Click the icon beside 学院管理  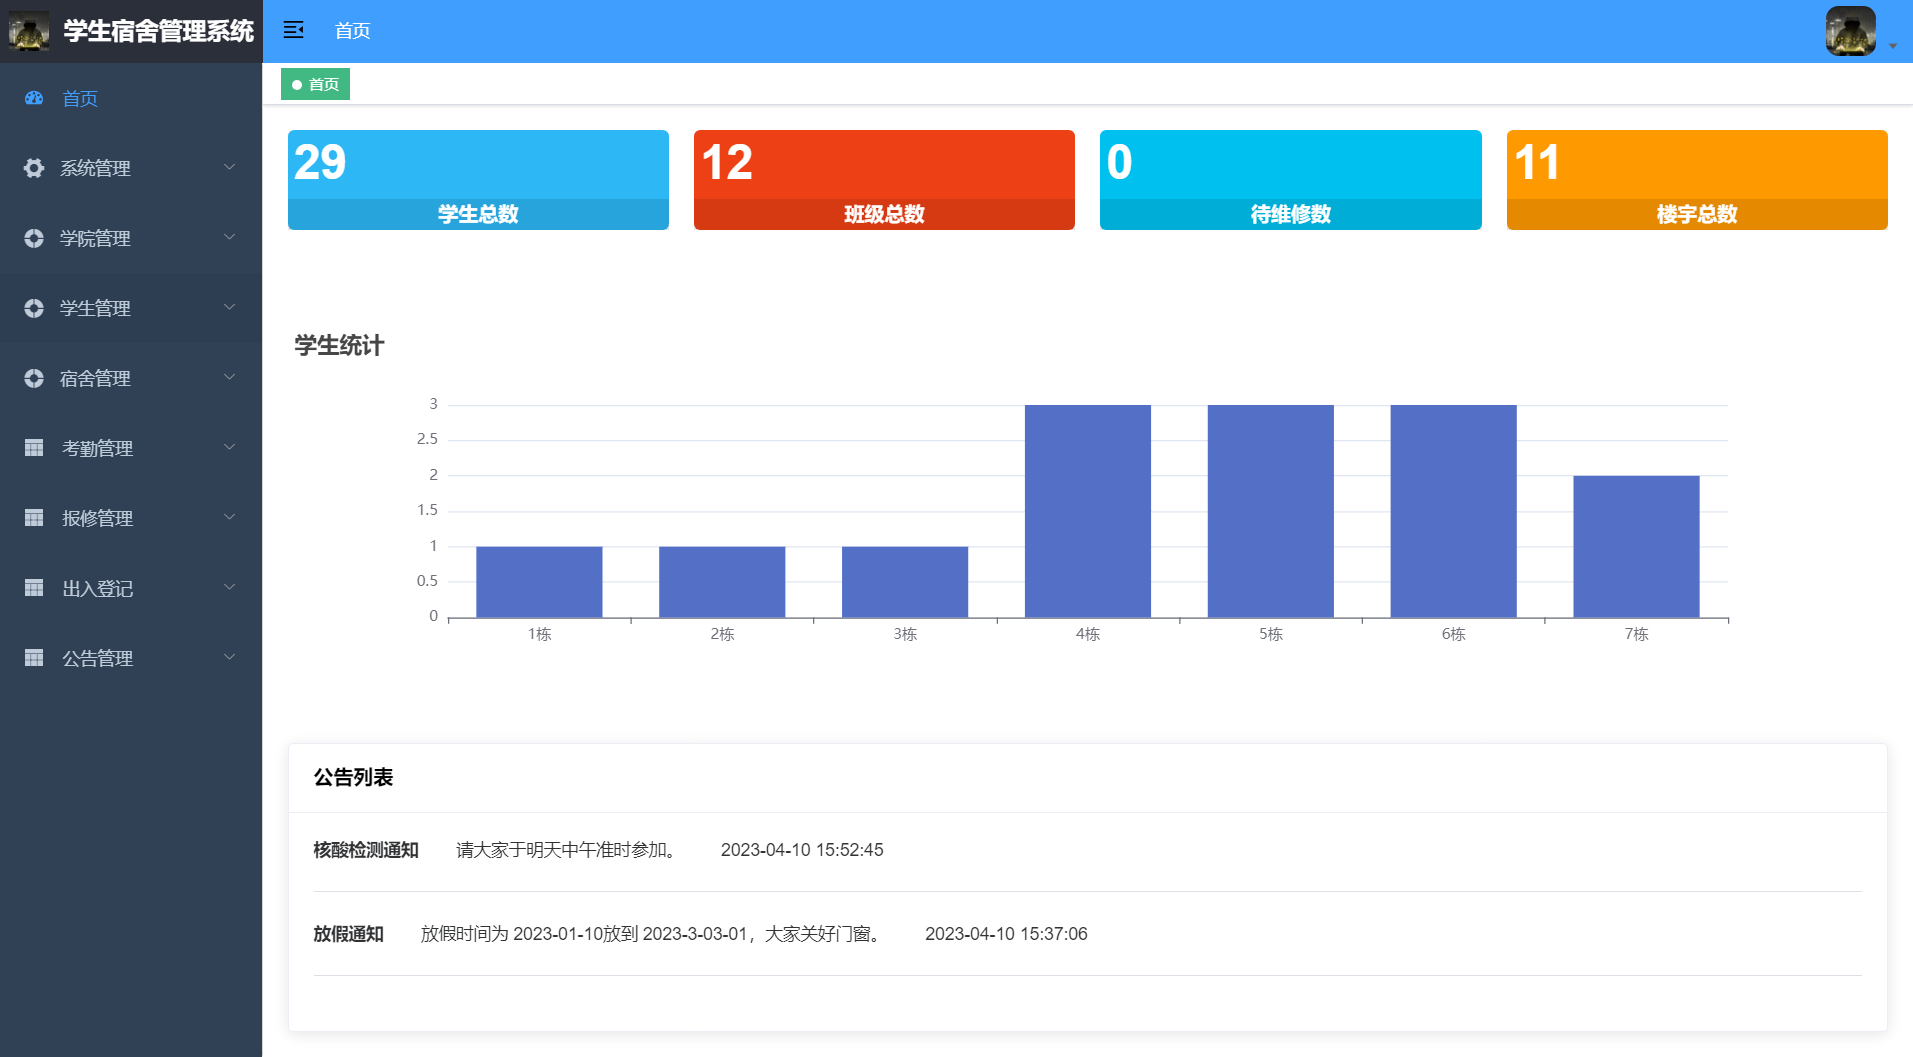(34, 238)
